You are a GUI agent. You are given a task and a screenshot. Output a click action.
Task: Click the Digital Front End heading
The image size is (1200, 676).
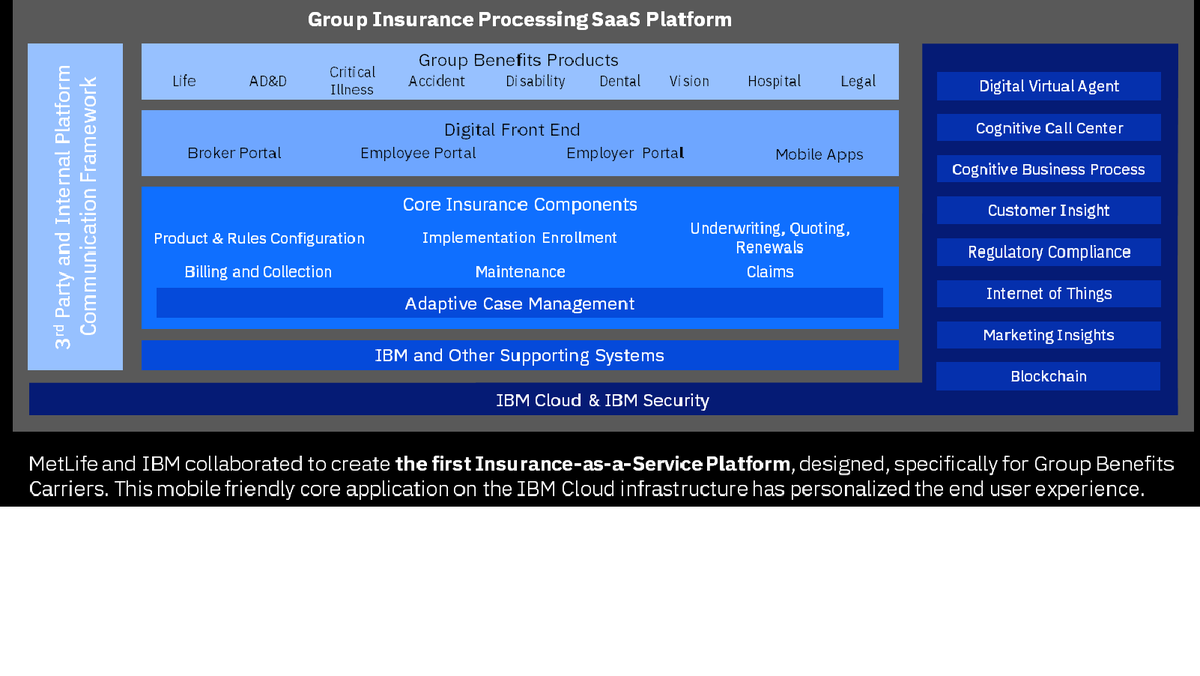click(512, 129)
